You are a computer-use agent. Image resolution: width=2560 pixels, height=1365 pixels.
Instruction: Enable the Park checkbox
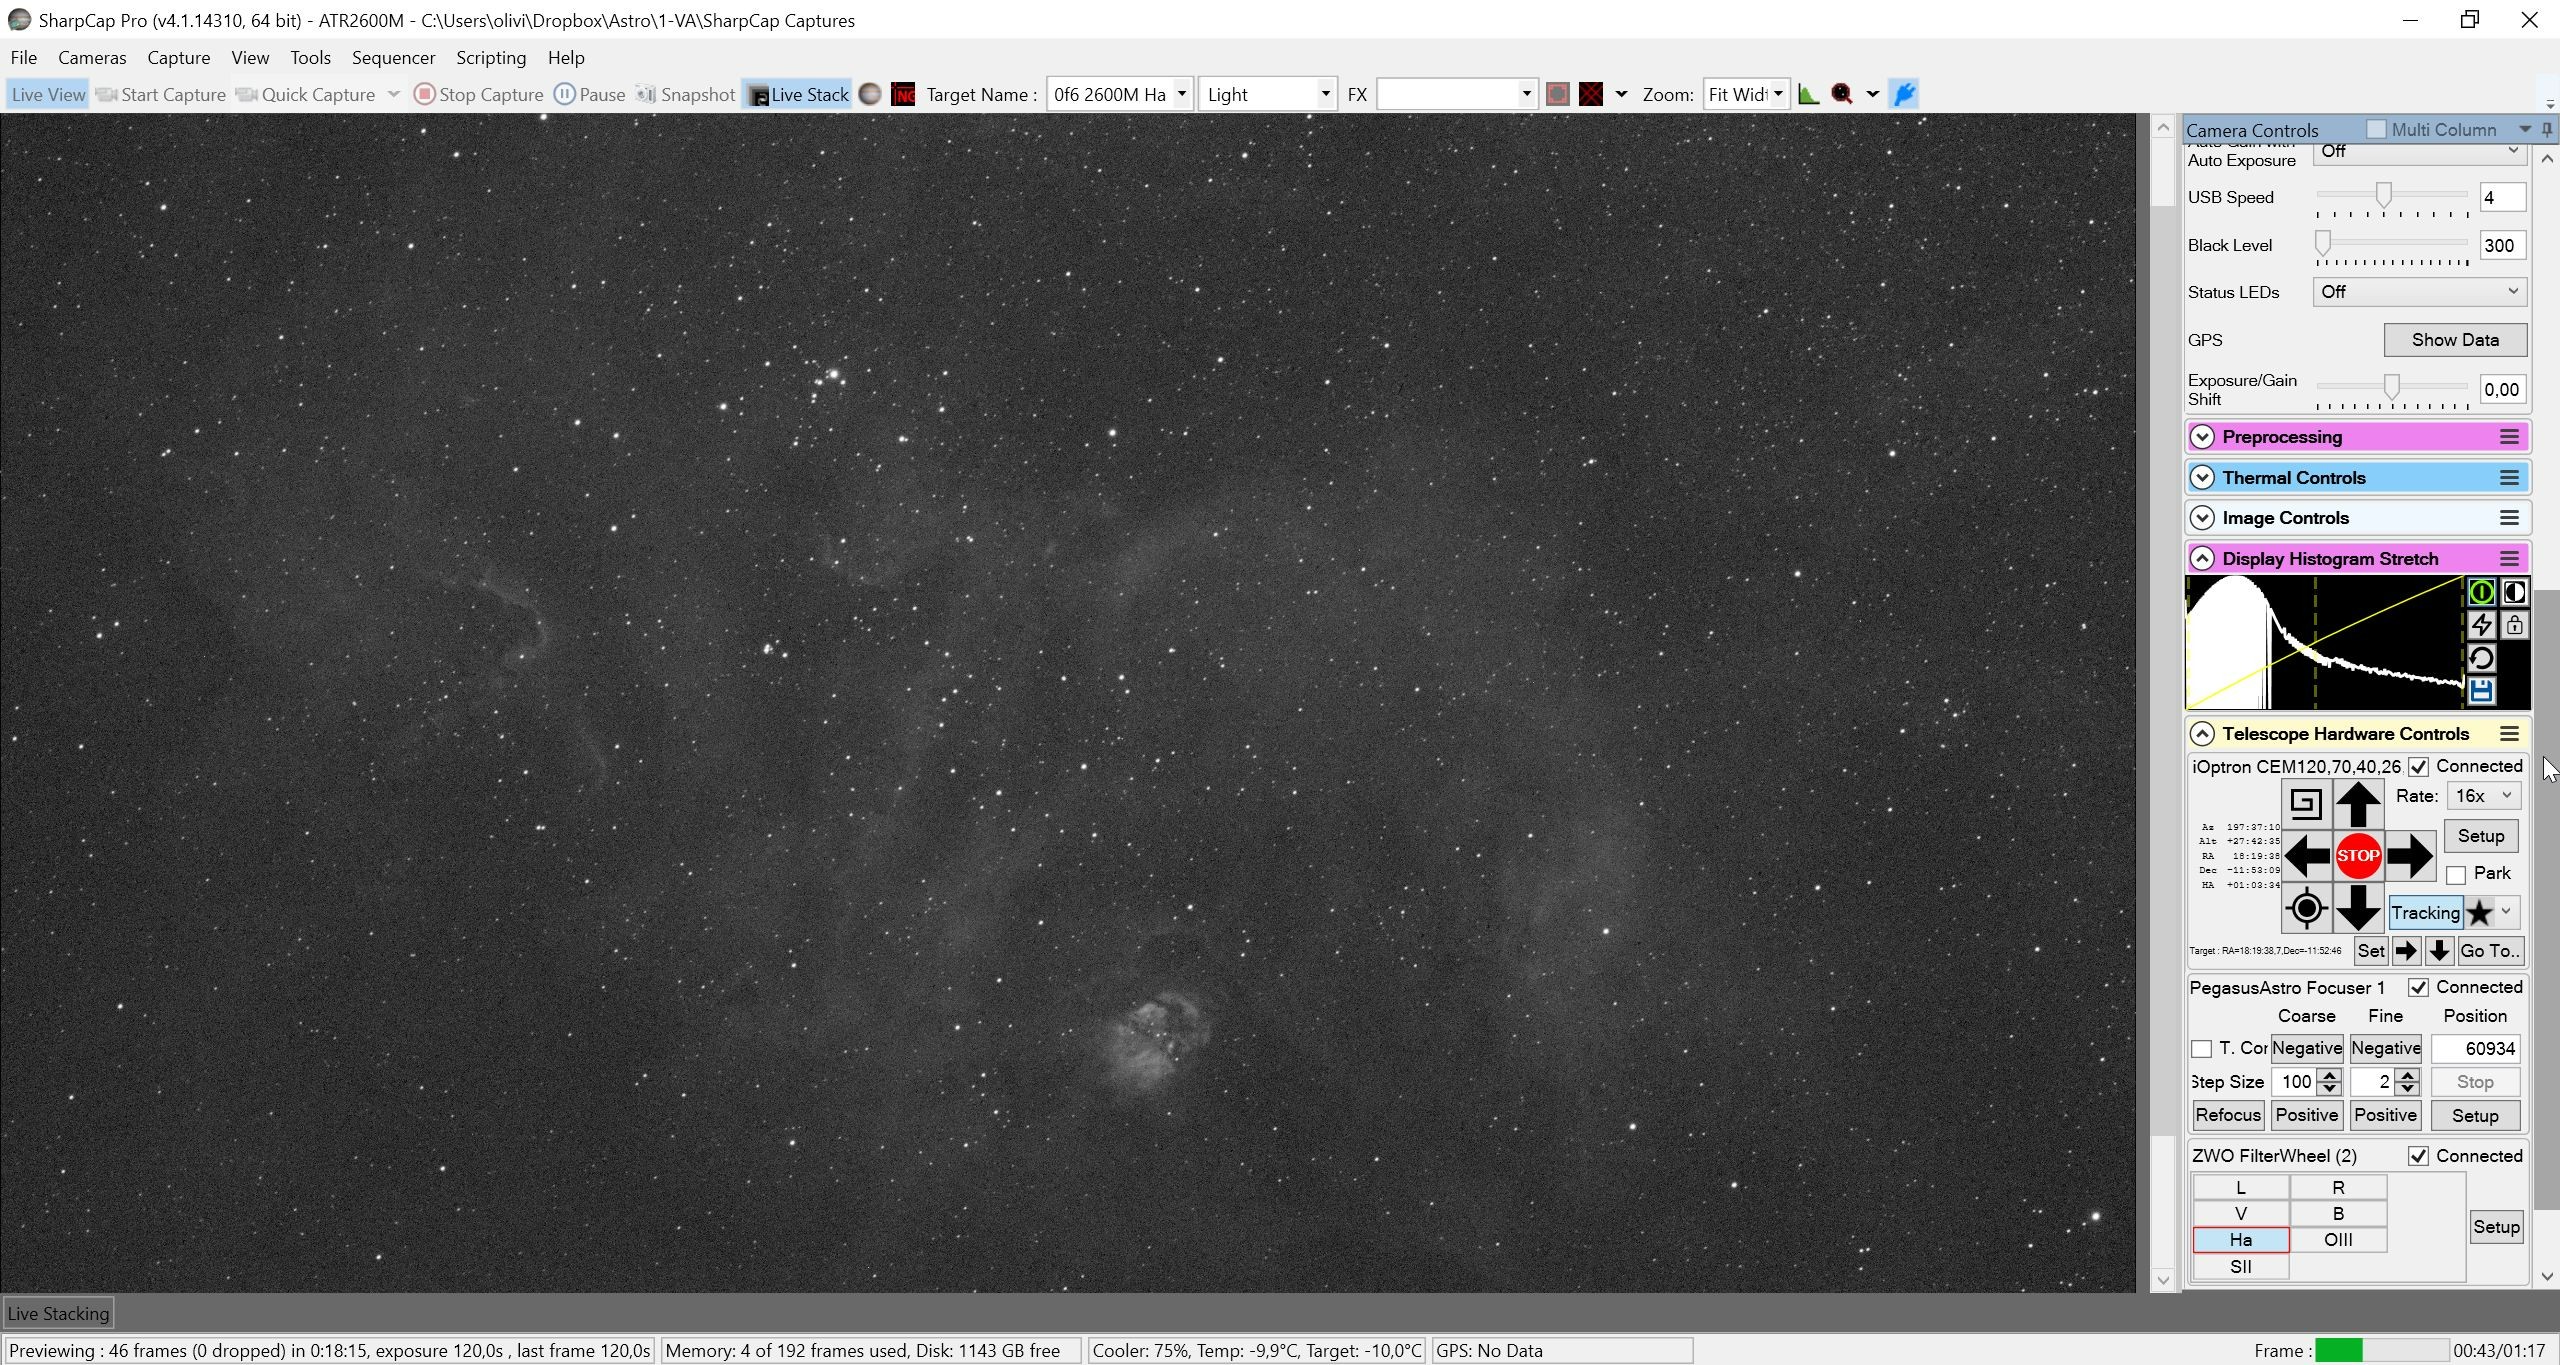pyautogui.click(x=2456, y=875)
